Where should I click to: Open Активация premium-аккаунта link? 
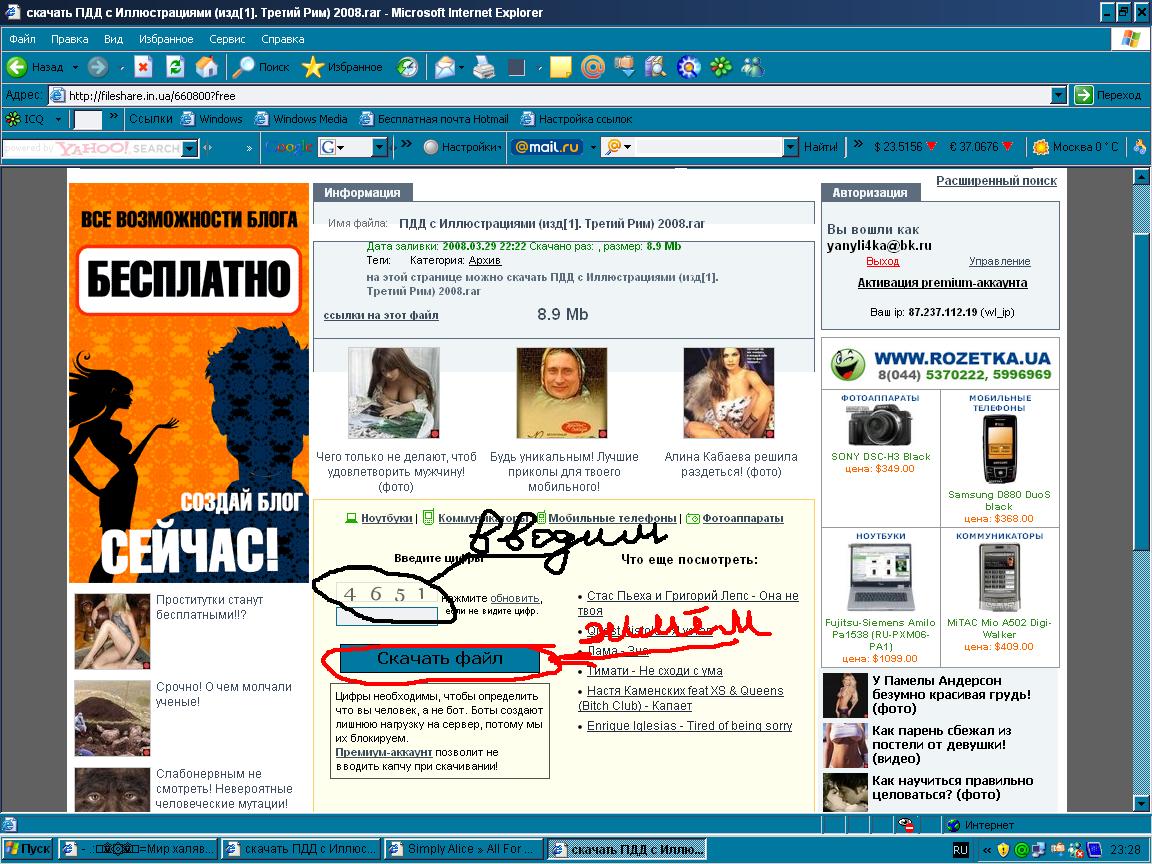click(942, 283)
